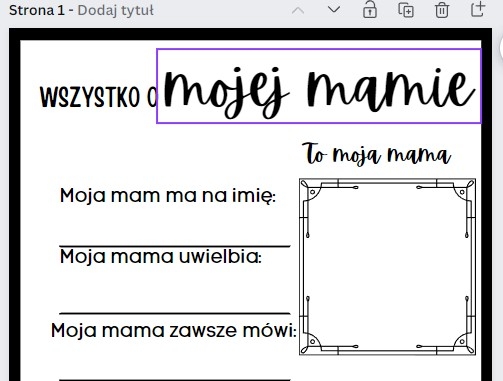Lock the page with the padlock icon
503x381 pixels.
[370, 9]
